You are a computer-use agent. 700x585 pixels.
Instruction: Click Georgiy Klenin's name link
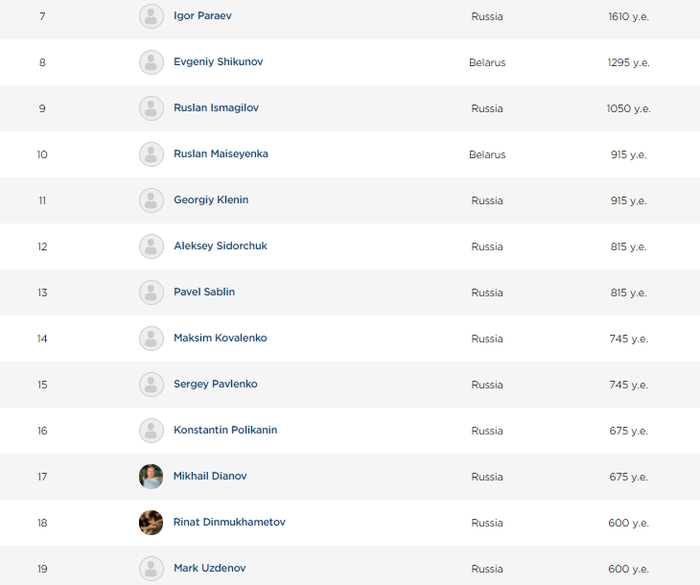pos(211,200)
